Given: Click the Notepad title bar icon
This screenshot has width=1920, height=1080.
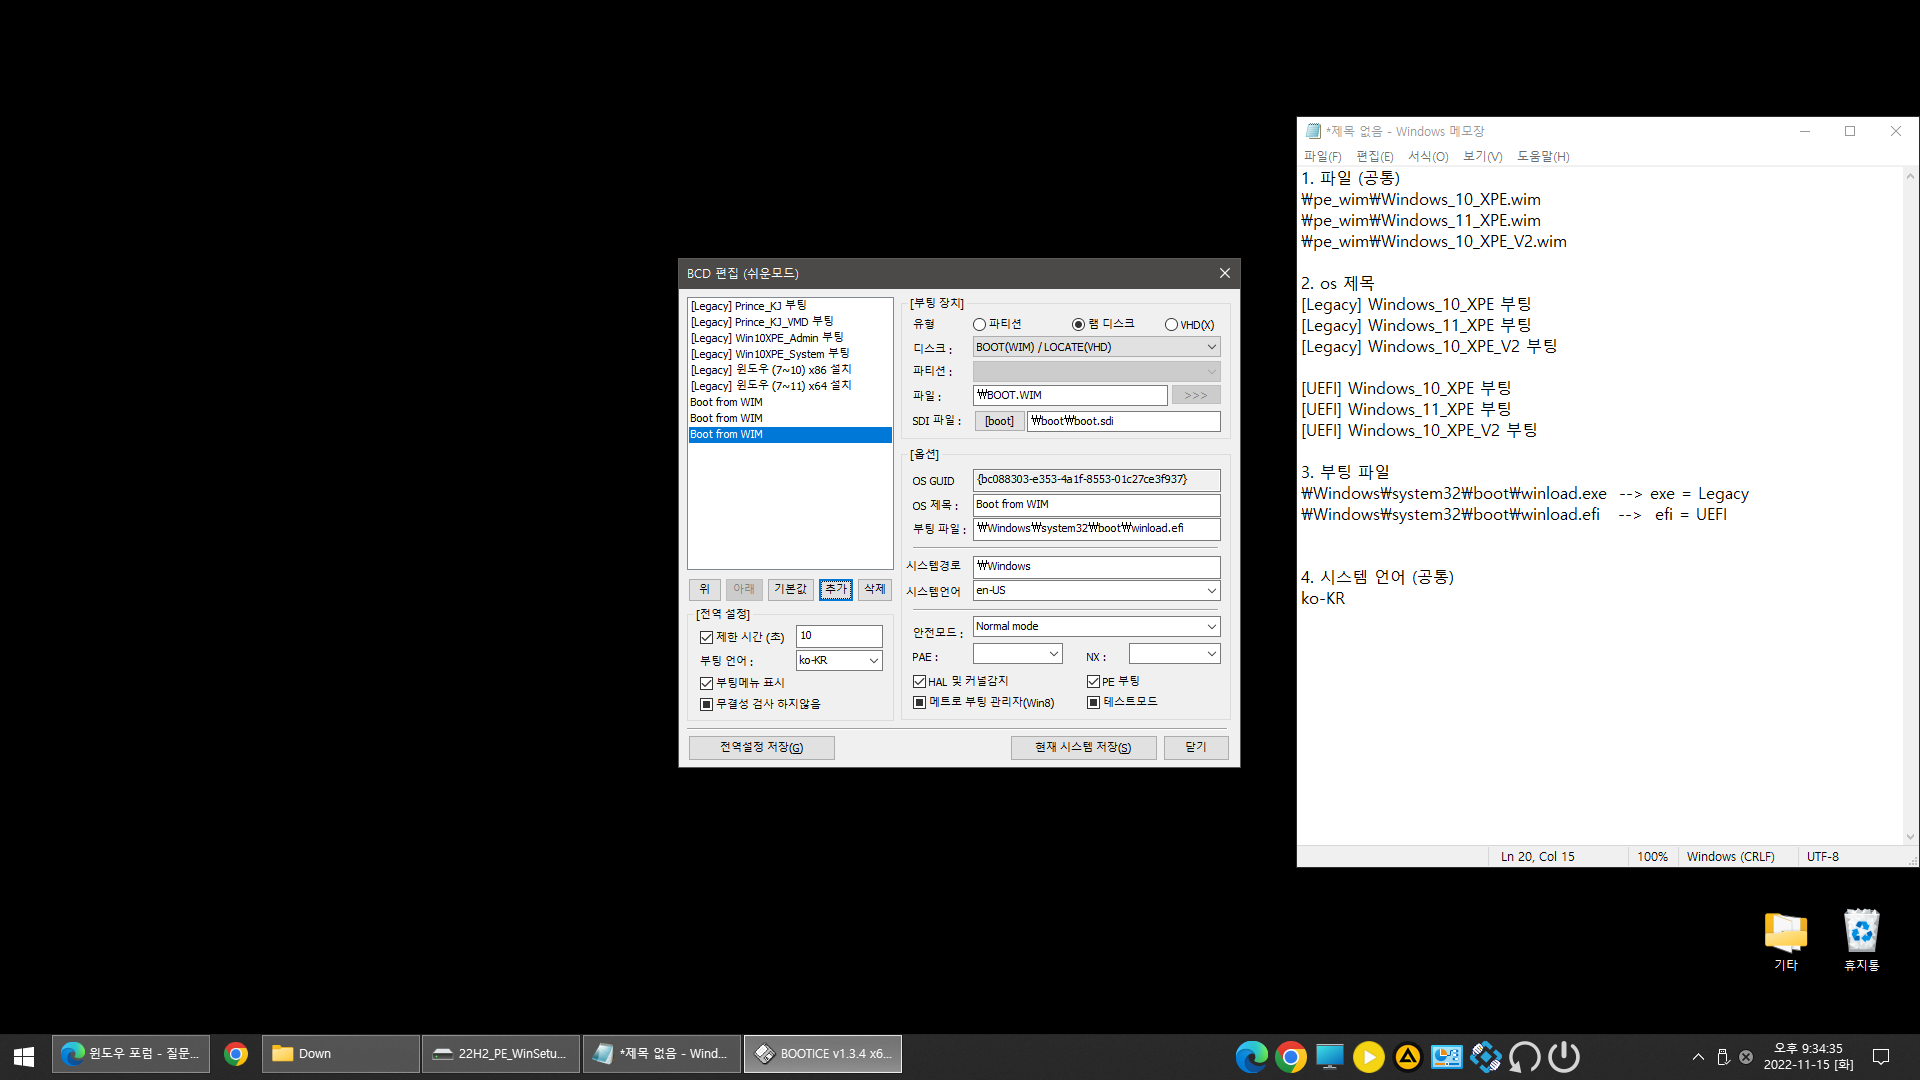Looking at the screenshot, I should click(x=1313, y=131).
